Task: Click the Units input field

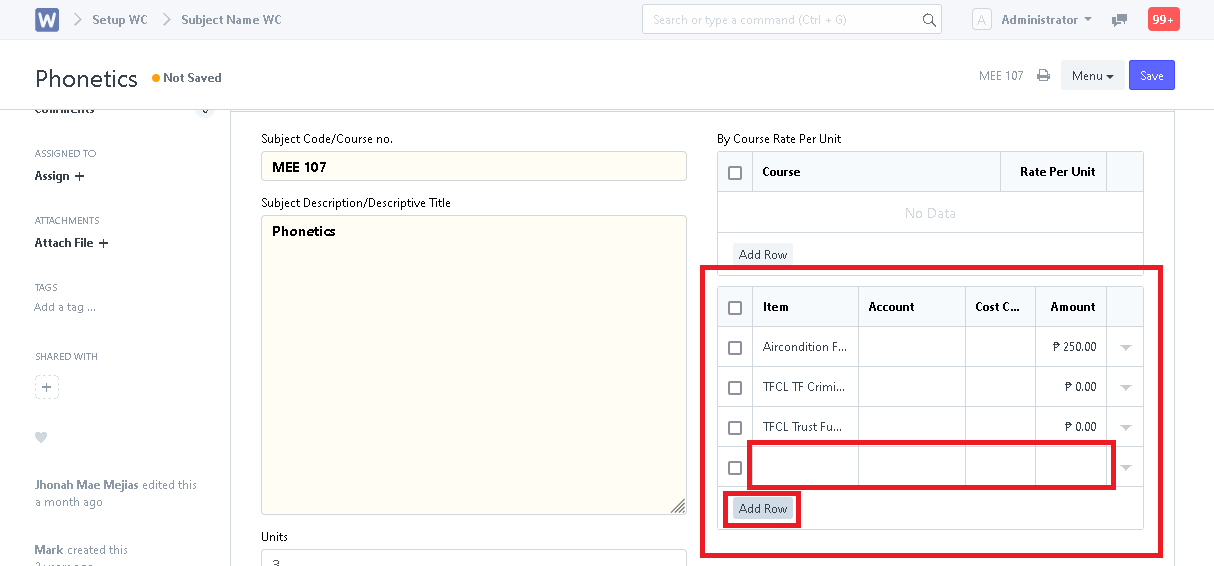Action: [x=474, y=558]
